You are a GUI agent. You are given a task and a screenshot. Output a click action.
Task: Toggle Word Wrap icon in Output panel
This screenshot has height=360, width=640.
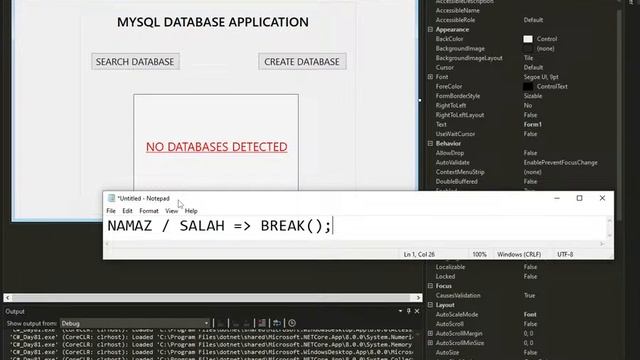[x=277, y=323]
